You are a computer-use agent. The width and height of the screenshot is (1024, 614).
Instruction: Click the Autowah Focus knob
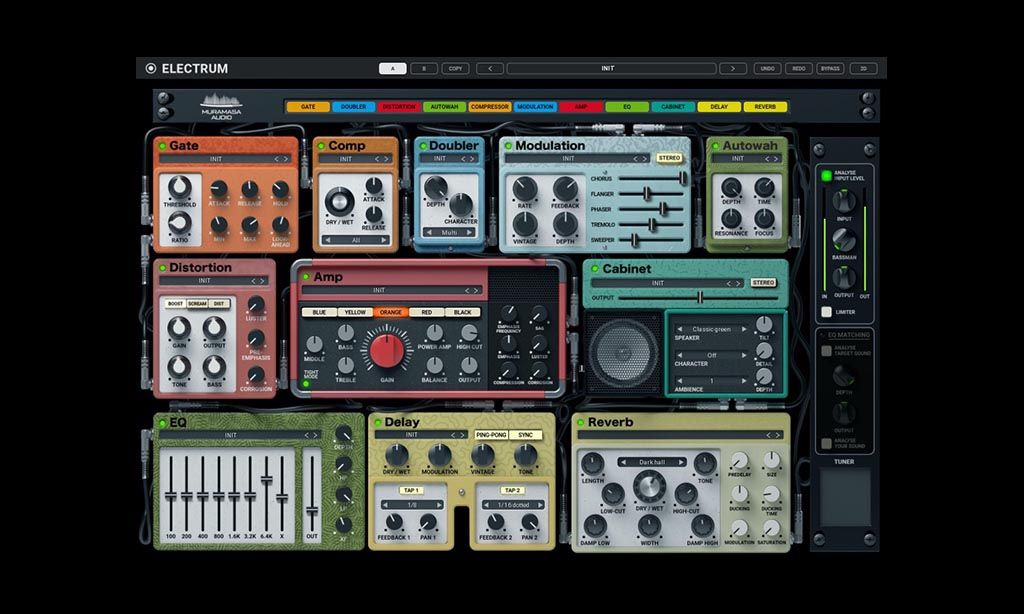point(764,218)
